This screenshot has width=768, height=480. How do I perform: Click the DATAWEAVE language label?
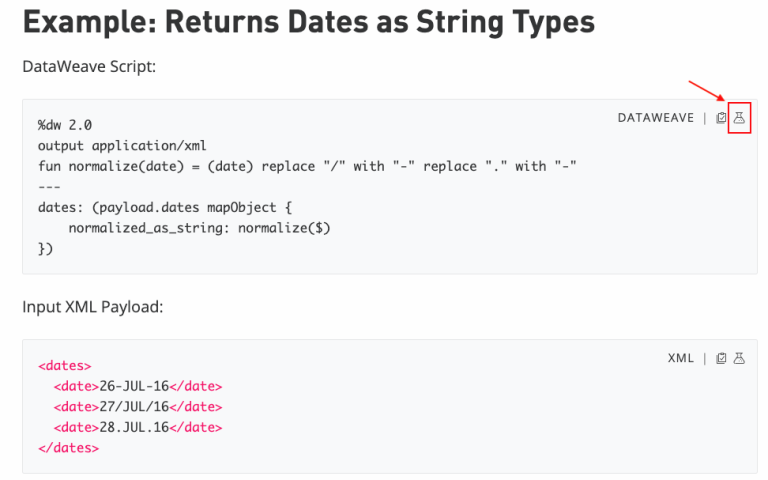coord(656,118)
